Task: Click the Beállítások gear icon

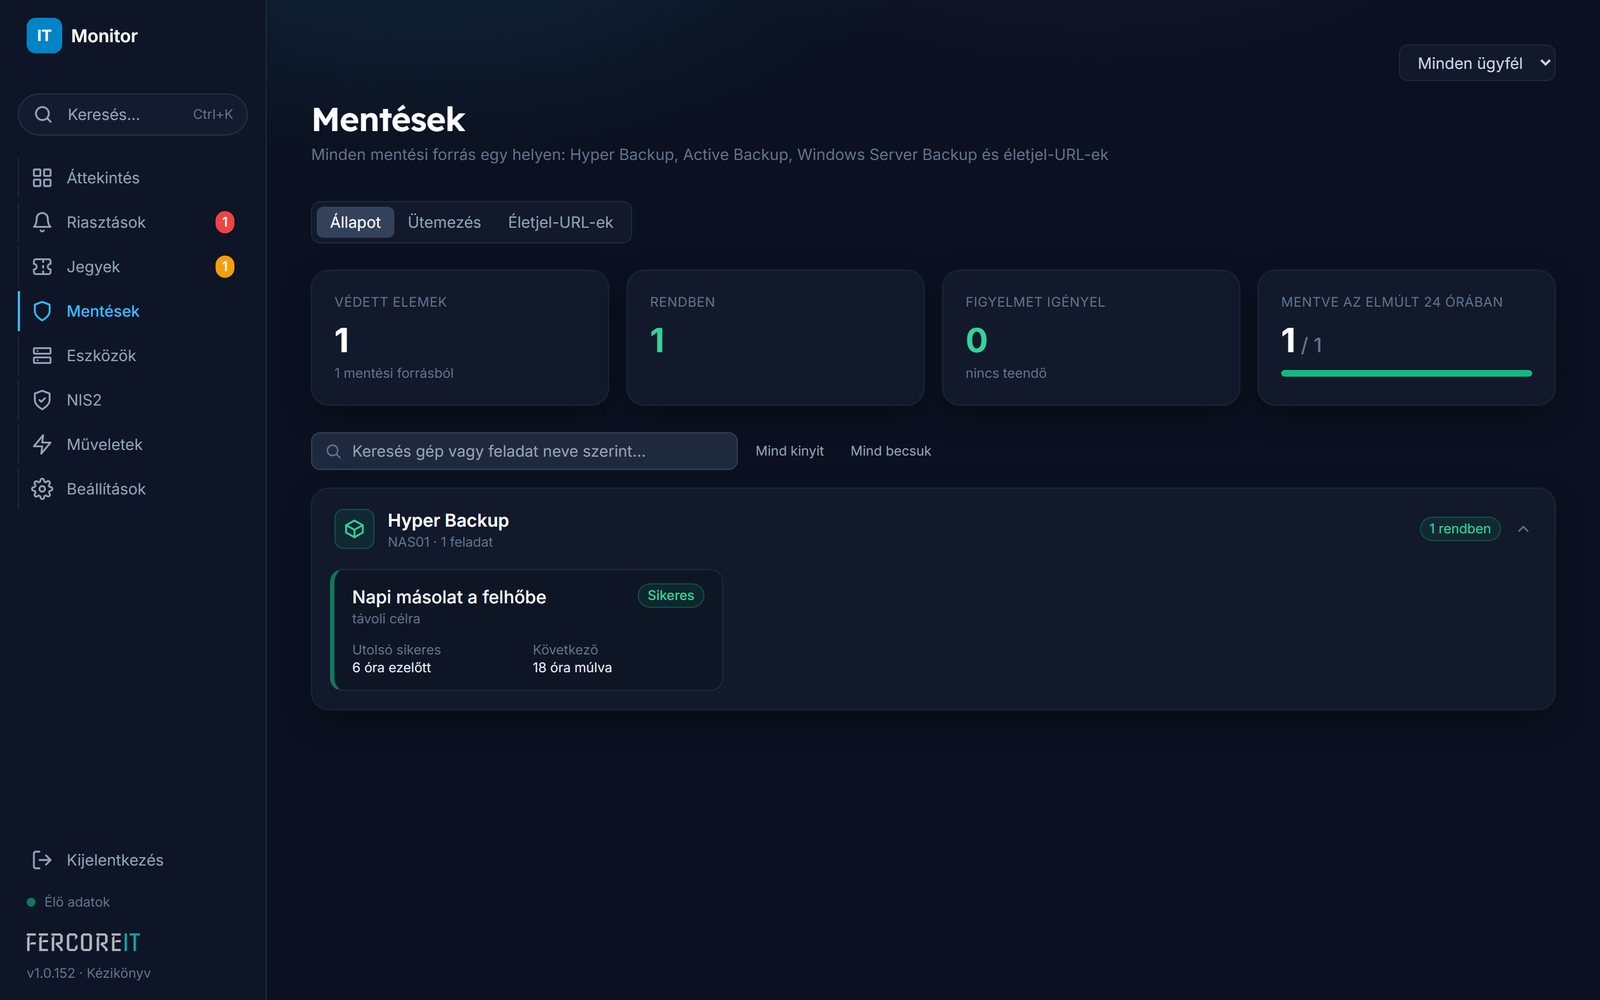Action: click(x=42, y=489)
